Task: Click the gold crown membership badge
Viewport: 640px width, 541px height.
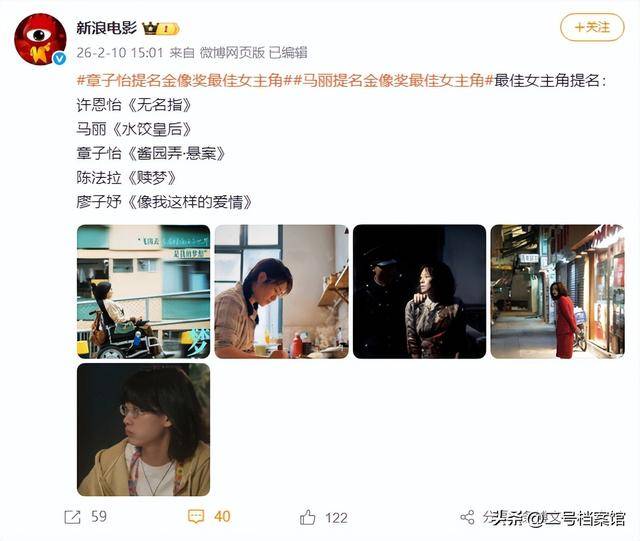Action: pyautogui.click(x=160, y=29)
